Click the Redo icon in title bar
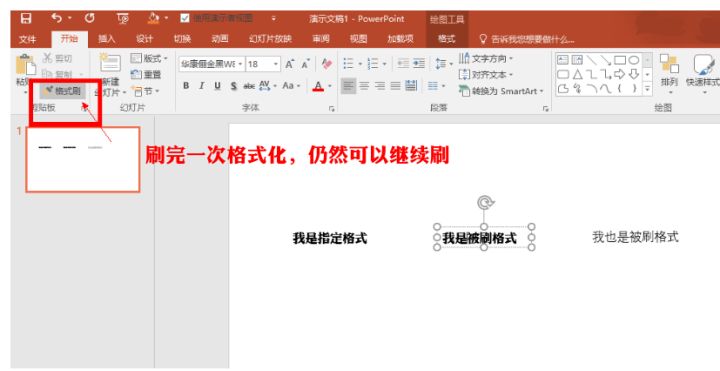This screenshot has height=371, width=720. coord(90,18)
